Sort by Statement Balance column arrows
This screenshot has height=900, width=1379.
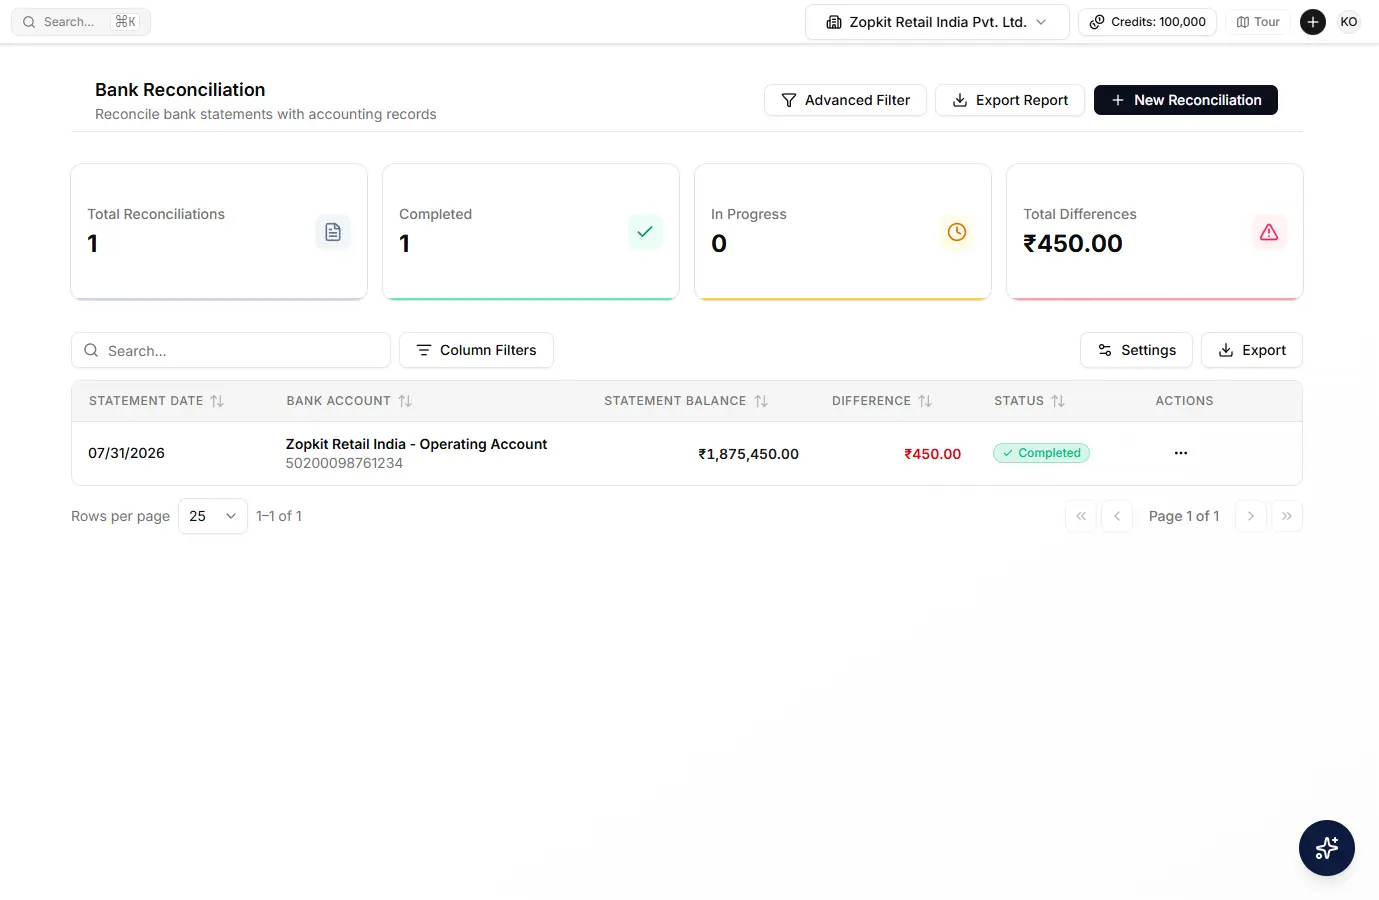pyautogui.click(x=761, y=401)
